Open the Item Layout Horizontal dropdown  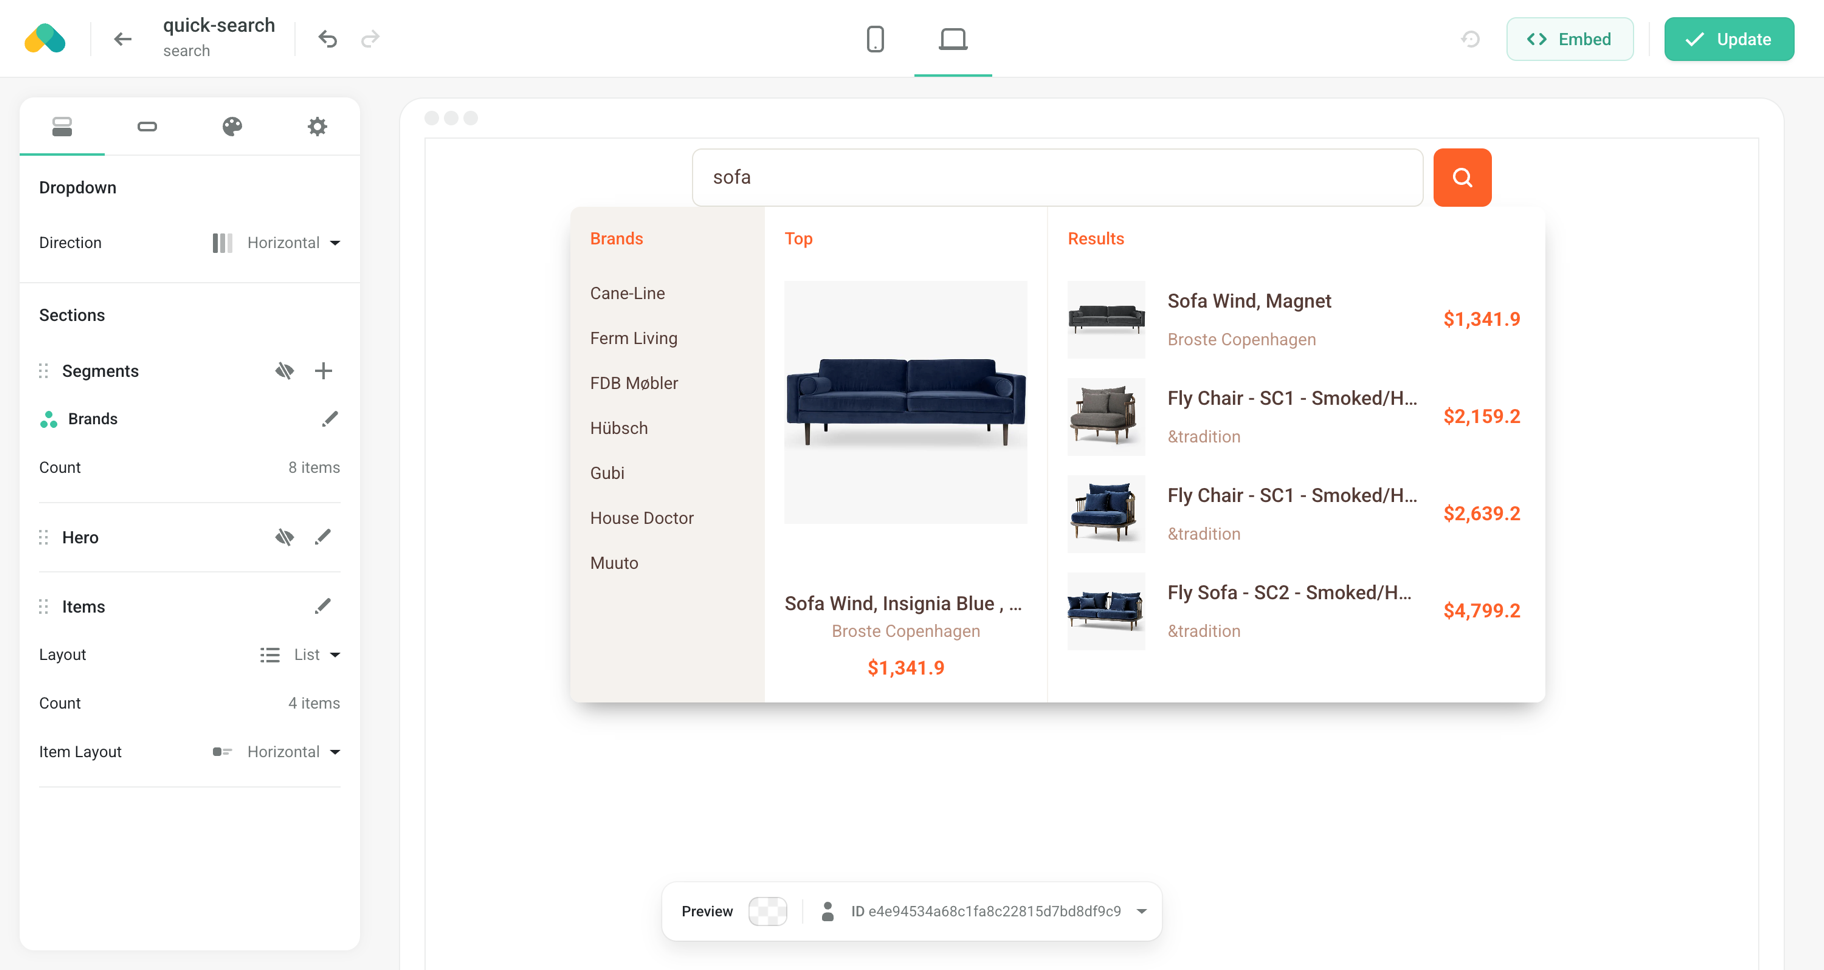(x=276, y=752)
